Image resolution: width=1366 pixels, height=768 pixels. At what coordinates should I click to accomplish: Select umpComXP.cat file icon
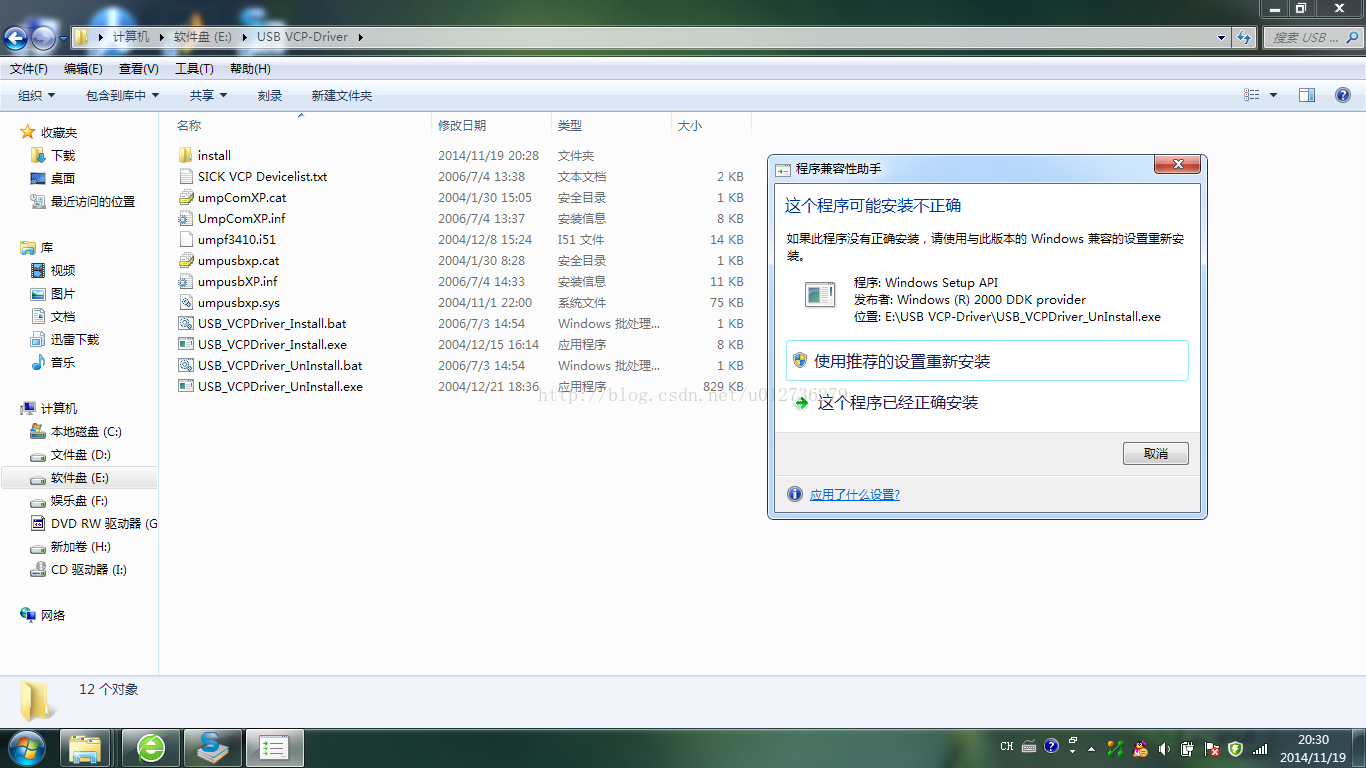pyautogui.click(x=185, y=197)
